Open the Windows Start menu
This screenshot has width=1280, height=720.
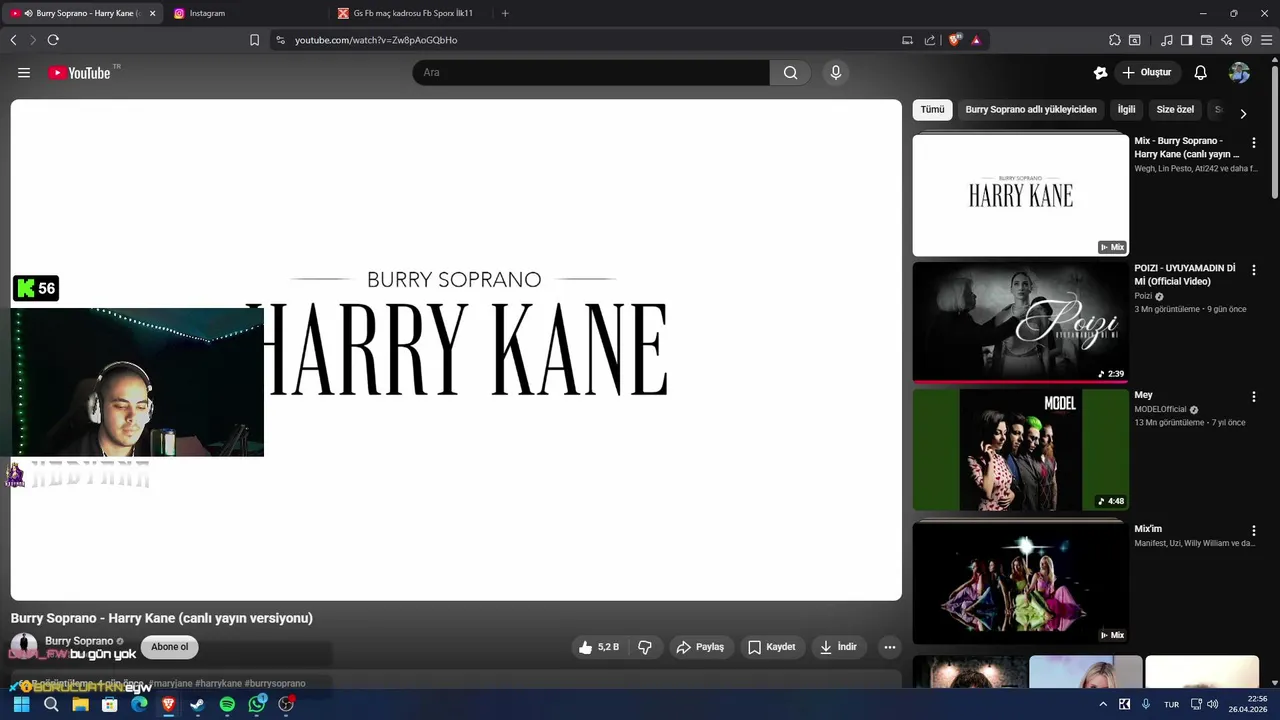(x=21, y=704)
